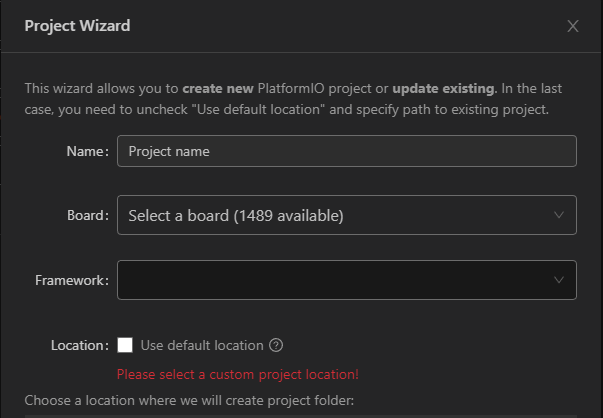This screenshot has width=603, height=418.
Task: Click the Board field chevron arrow
Action: 559,215
